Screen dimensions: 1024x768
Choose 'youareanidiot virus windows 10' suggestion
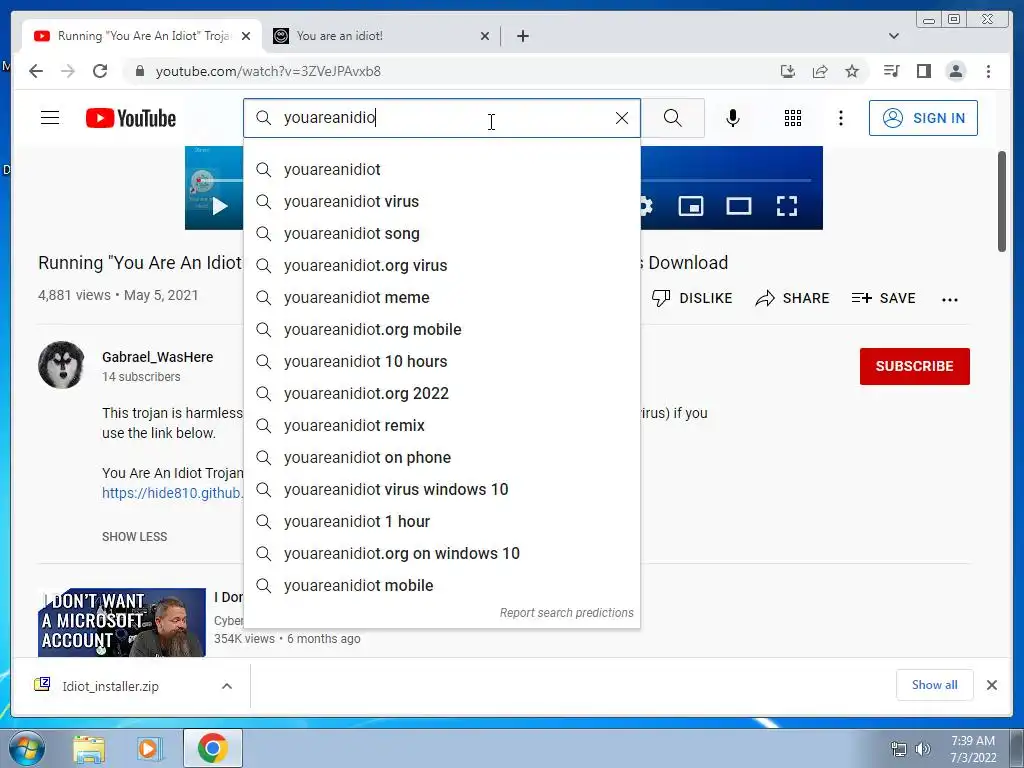[x=441, y=489]
